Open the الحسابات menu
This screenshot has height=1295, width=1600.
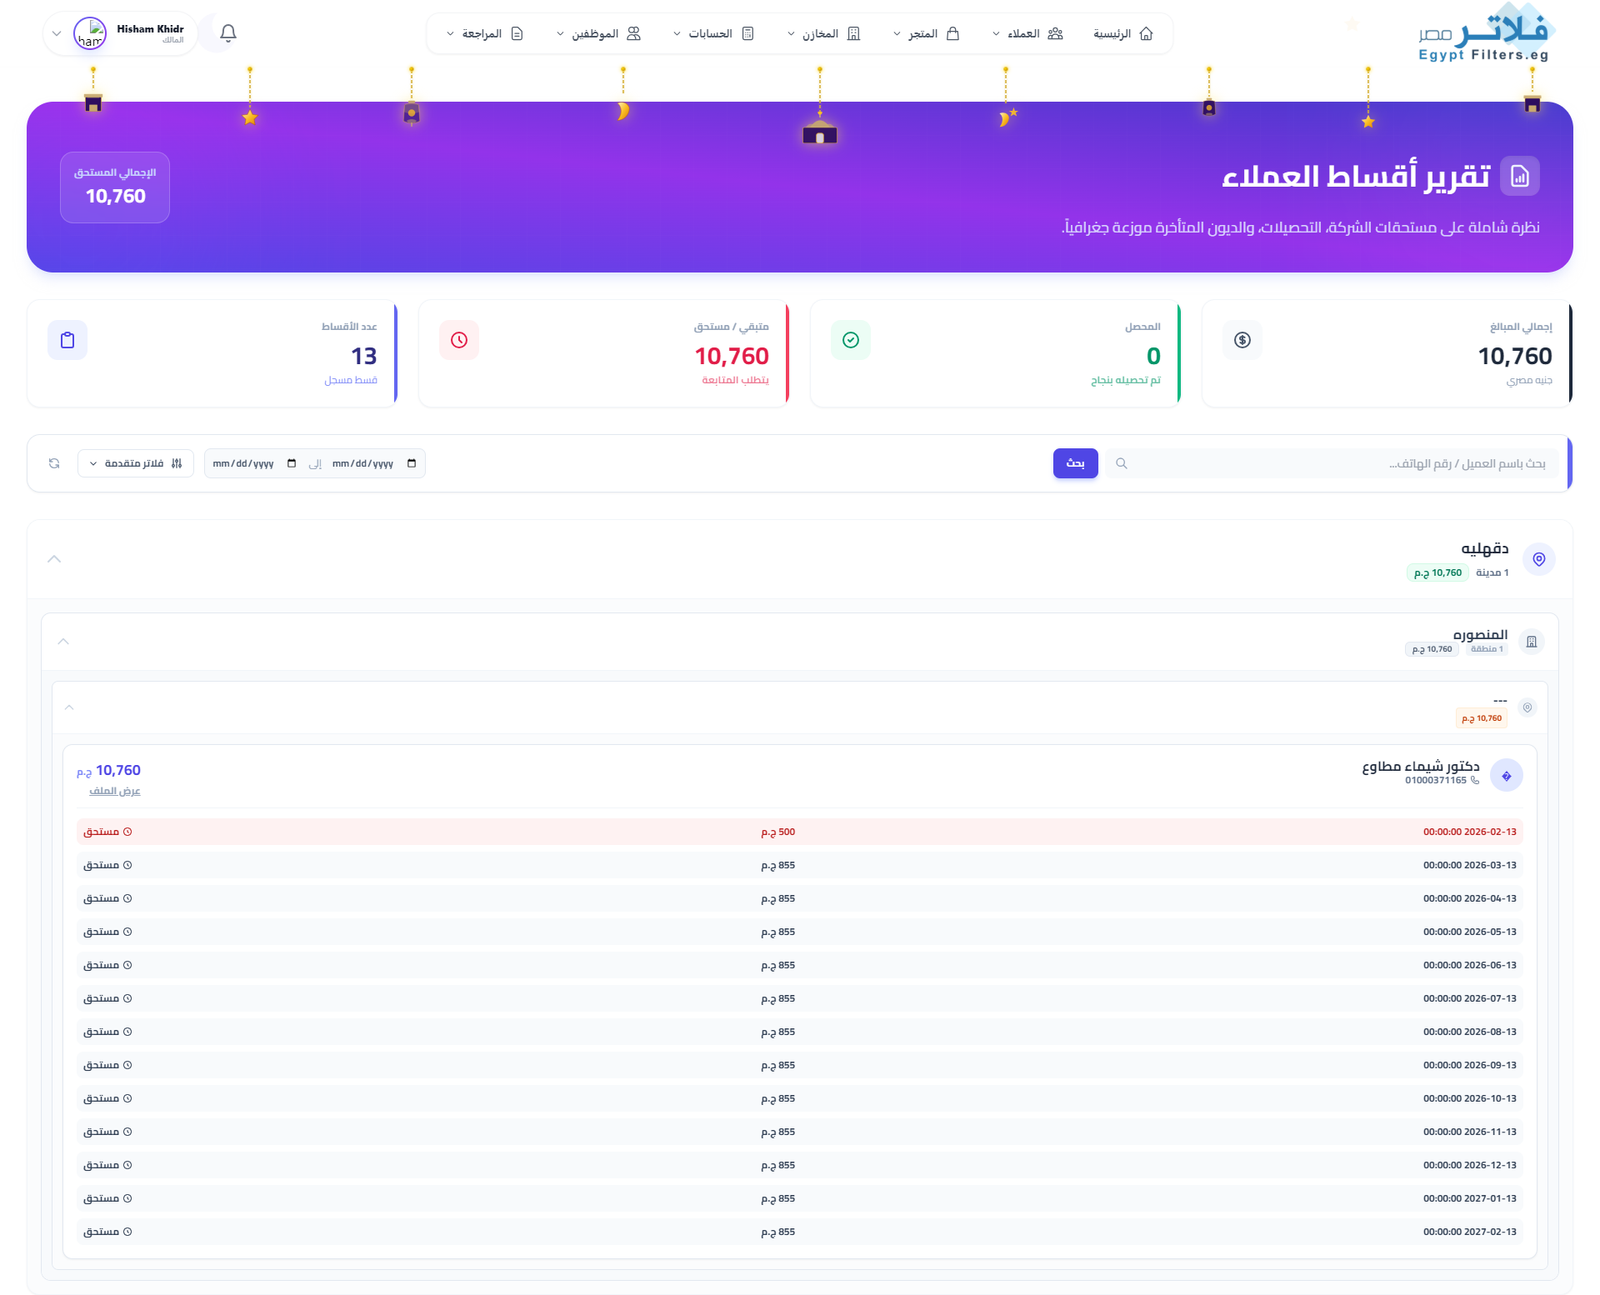pyautogui.click(x=713, y=34)
